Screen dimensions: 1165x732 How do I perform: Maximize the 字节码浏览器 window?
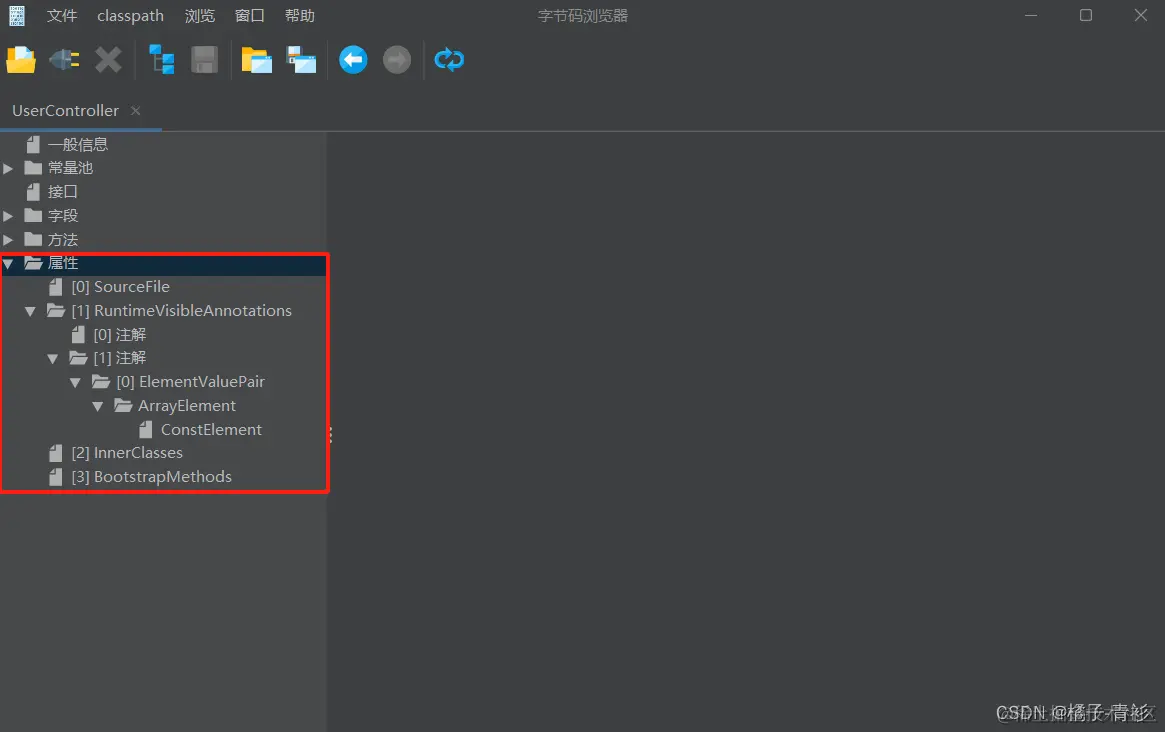1086,16
